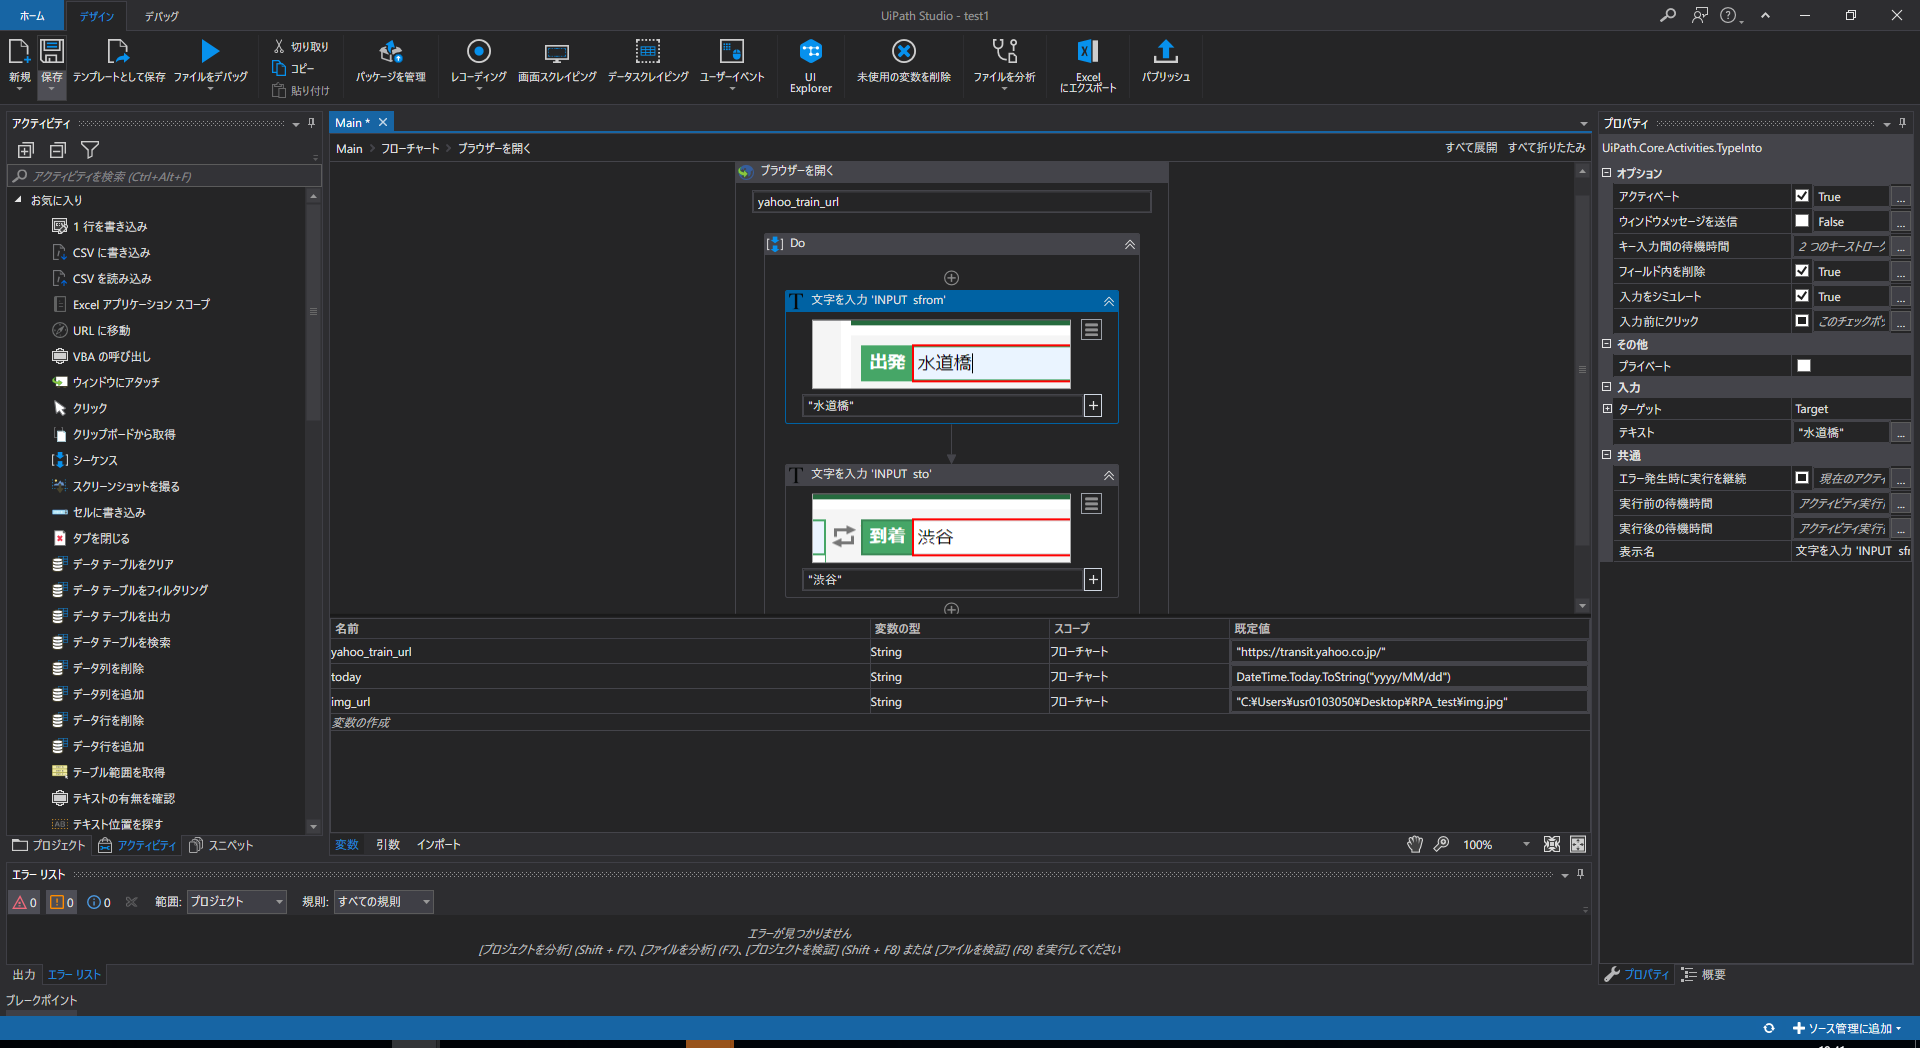
Task: Click the fit-to-screen icon
Action: click(x=1552, y=845)
